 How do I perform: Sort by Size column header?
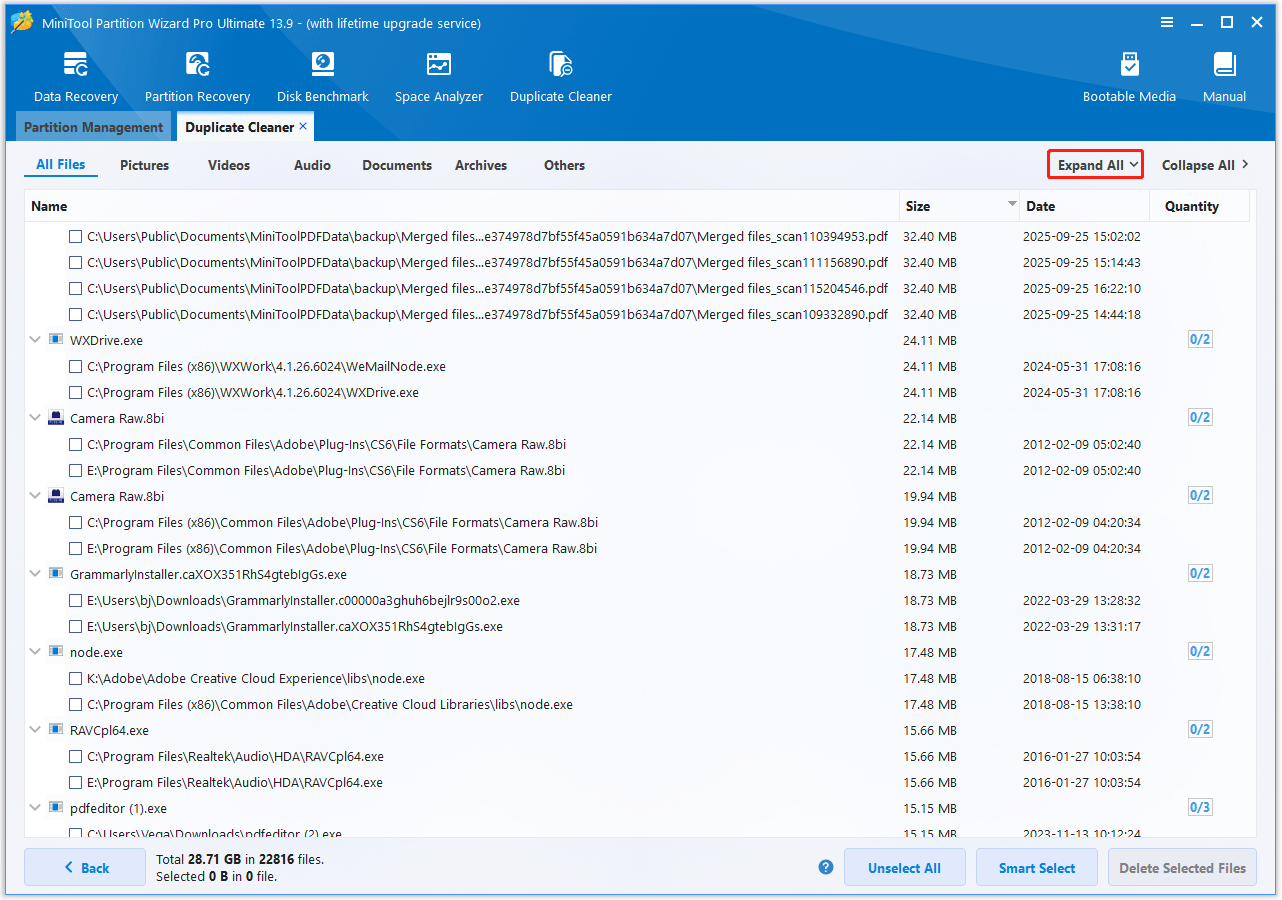pos(959,206)
